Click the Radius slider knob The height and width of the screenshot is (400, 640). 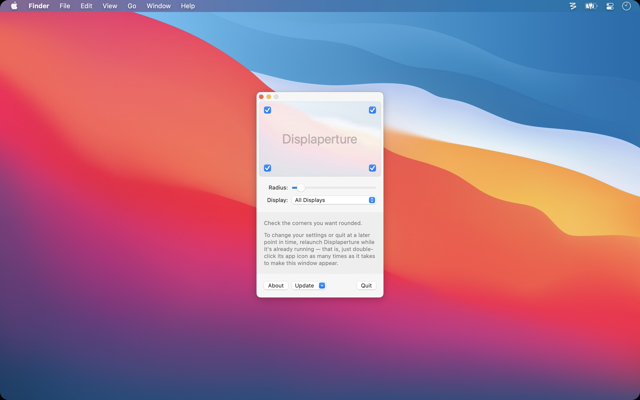pyautogui.click(x=301, y=188)
